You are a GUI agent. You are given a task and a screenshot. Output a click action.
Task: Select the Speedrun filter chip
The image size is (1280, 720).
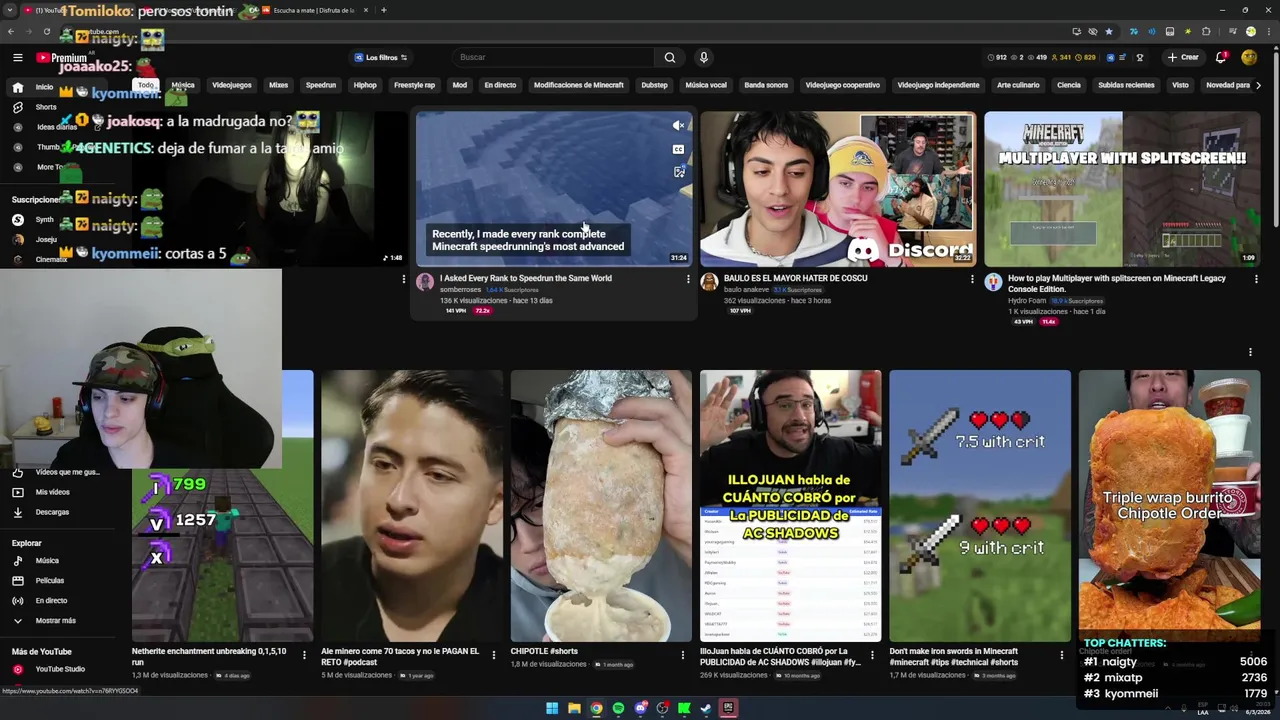[x=321, y=85]
